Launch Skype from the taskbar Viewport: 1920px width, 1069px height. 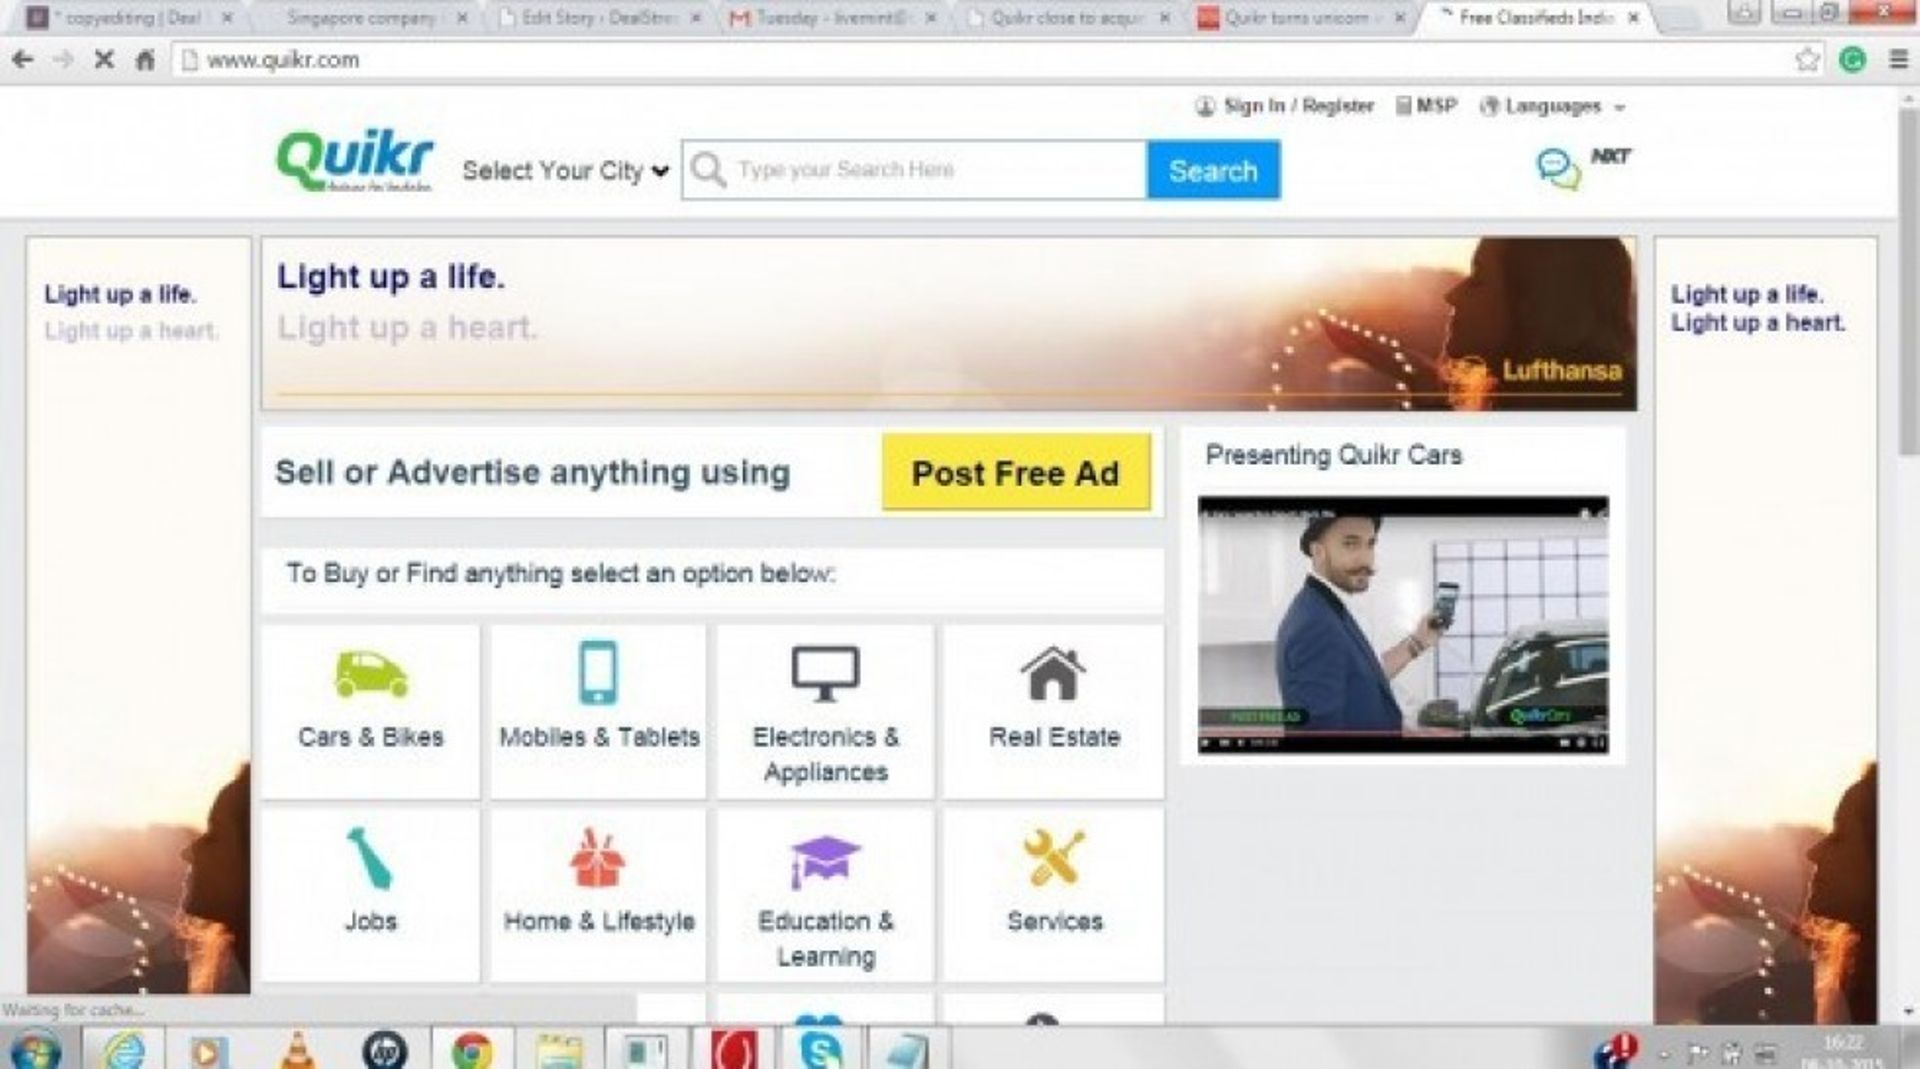818,1048
